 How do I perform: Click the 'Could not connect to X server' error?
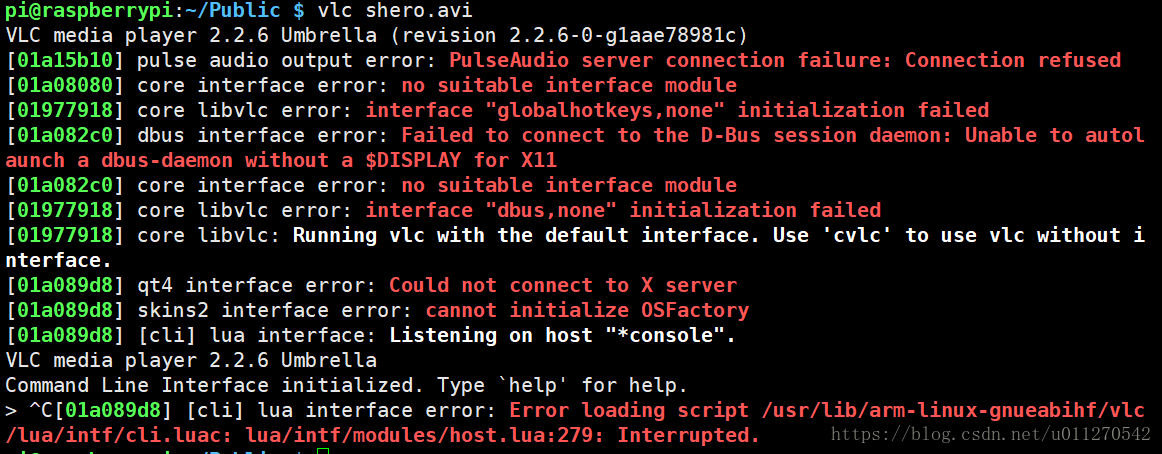tap(563, 285)
